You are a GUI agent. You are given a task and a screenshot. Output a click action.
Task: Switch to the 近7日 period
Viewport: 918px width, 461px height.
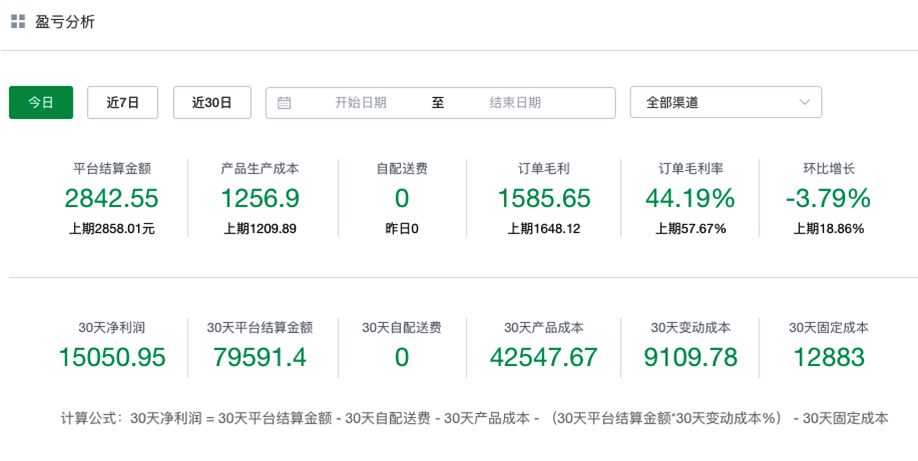point(122,103)
